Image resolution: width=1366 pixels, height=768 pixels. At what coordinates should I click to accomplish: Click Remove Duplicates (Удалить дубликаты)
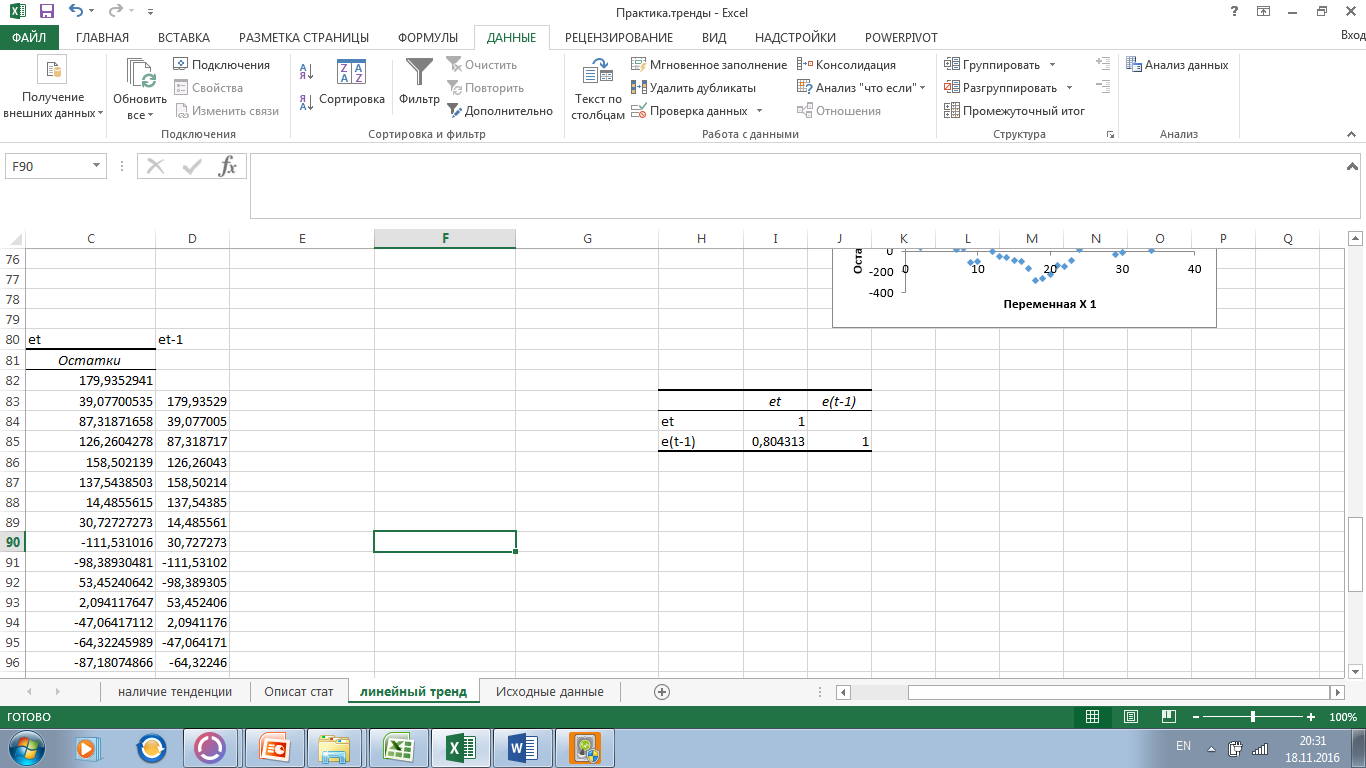coord(693,88)
